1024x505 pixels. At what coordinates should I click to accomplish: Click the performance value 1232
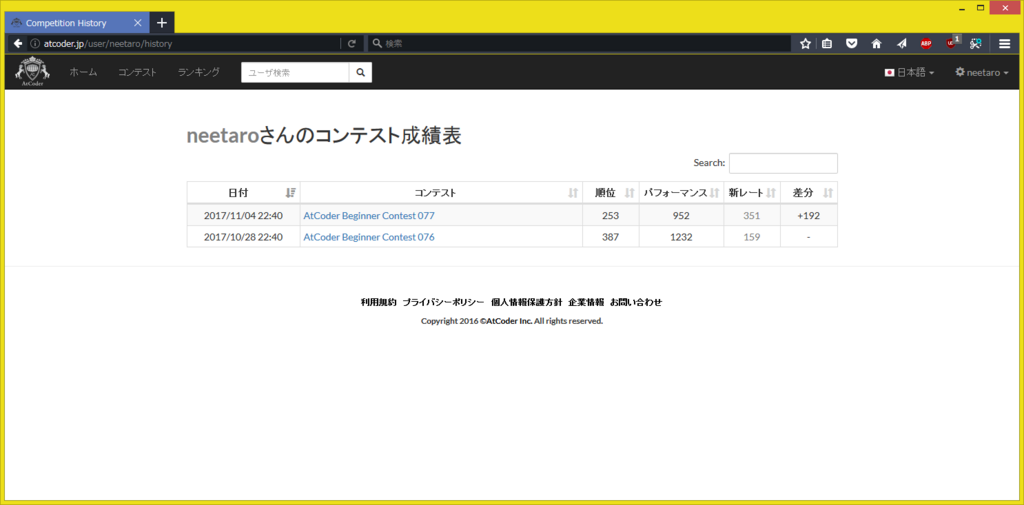coord(681,237)
